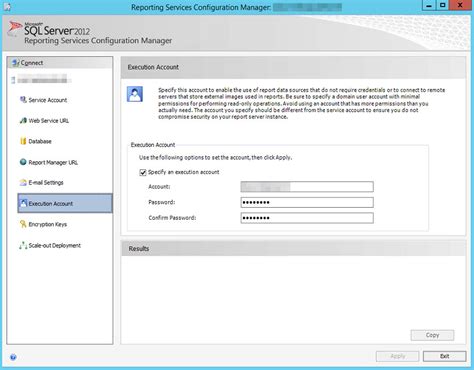Open the Encryption Keys page
Viewport: 474px width, 370px height.
47,224
